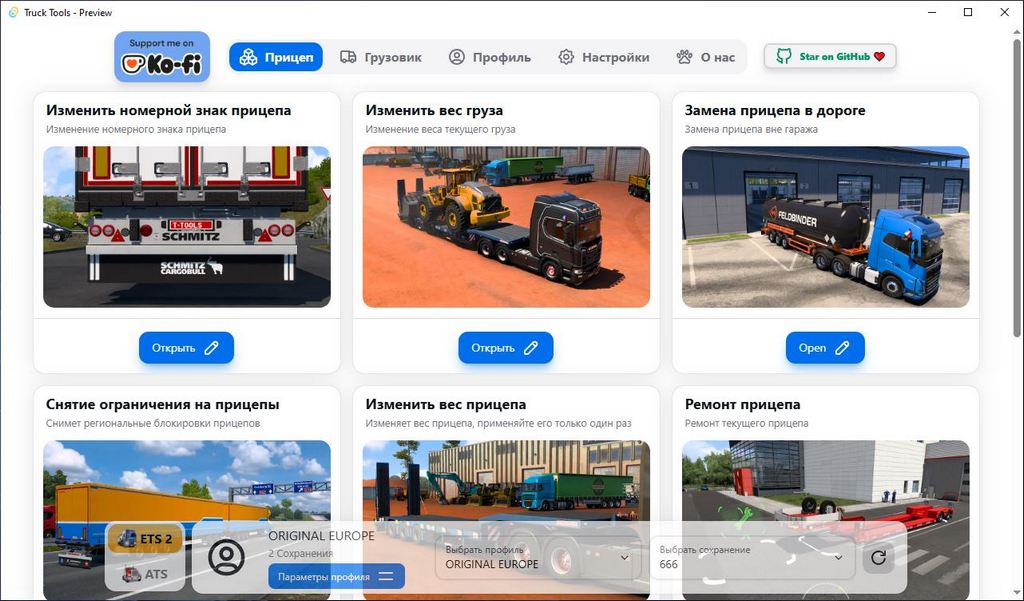Click the vertical scrollbar down arrow

pos(1017,593)
